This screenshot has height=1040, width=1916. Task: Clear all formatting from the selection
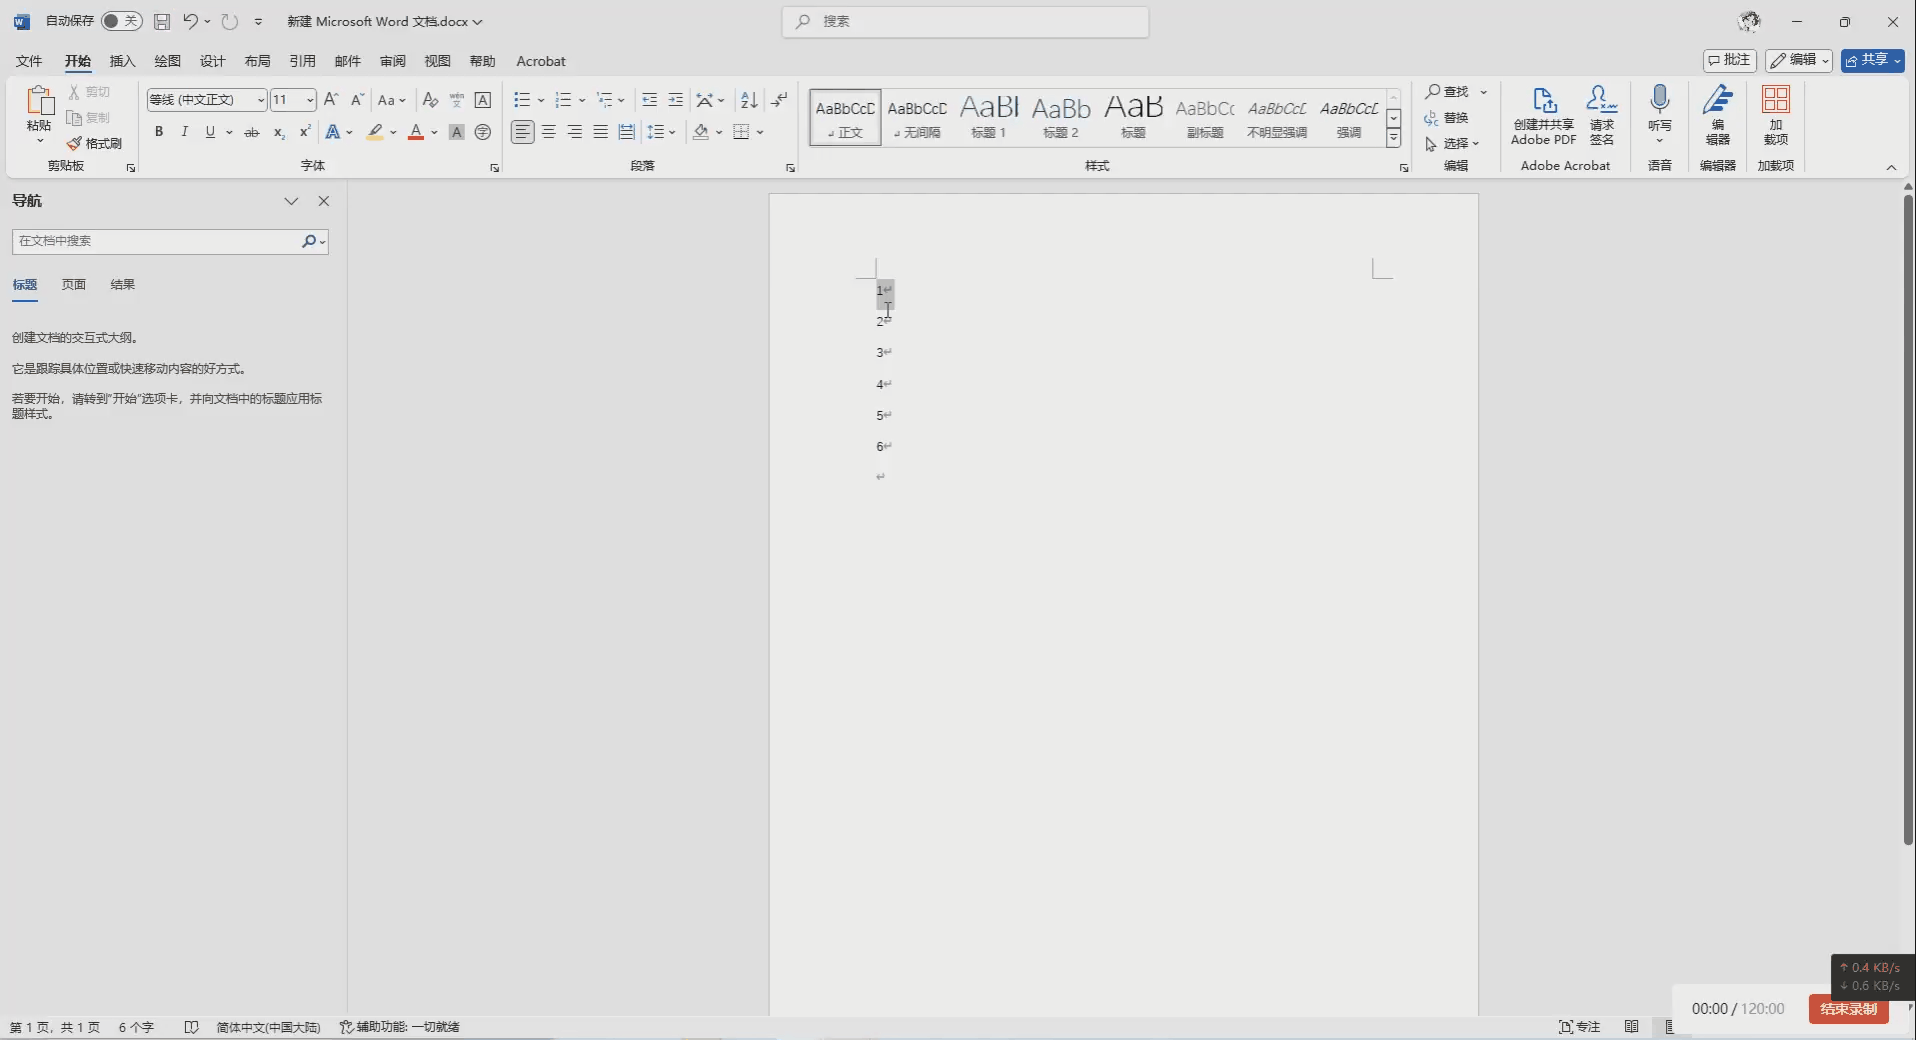[430, 100]
